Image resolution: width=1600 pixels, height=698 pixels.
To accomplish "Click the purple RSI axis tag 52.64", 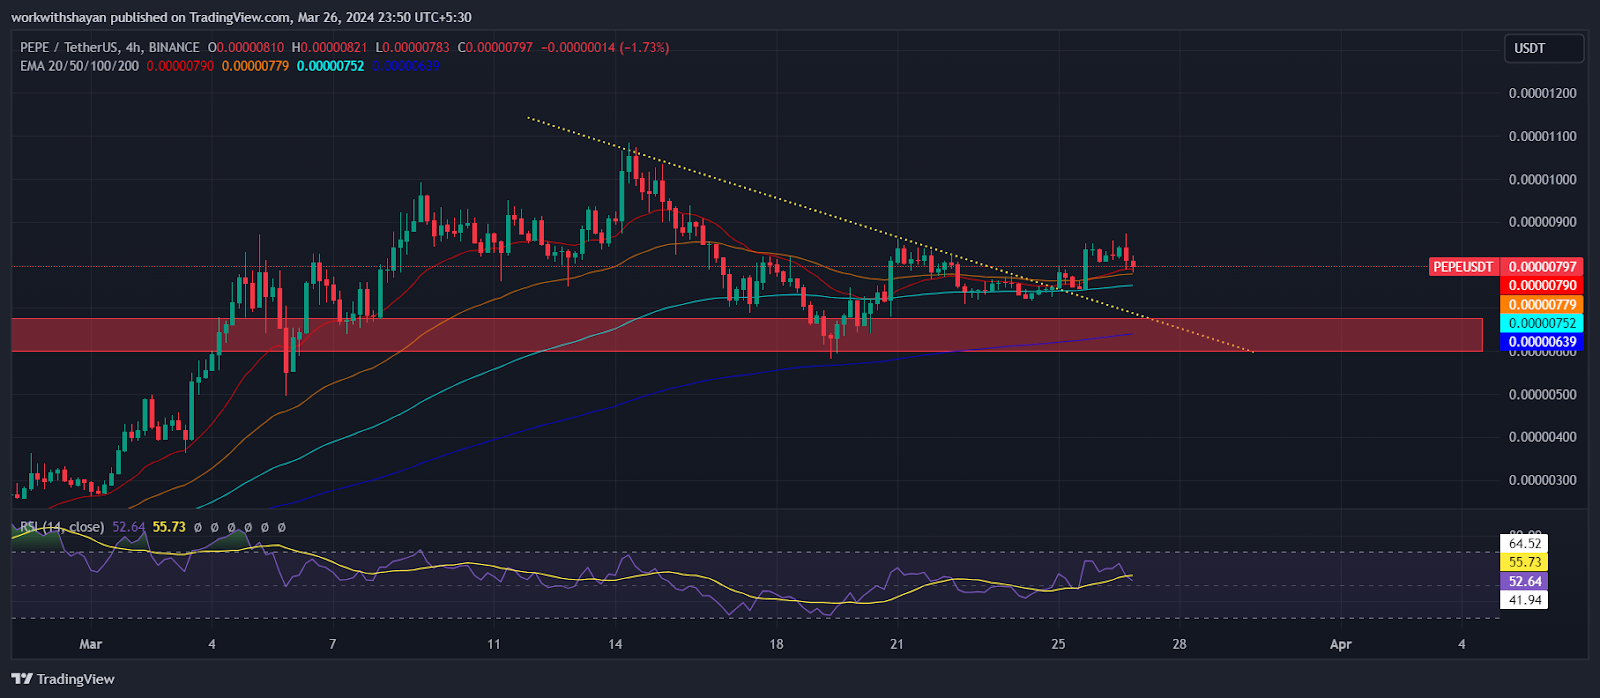I will [1525, 581].
